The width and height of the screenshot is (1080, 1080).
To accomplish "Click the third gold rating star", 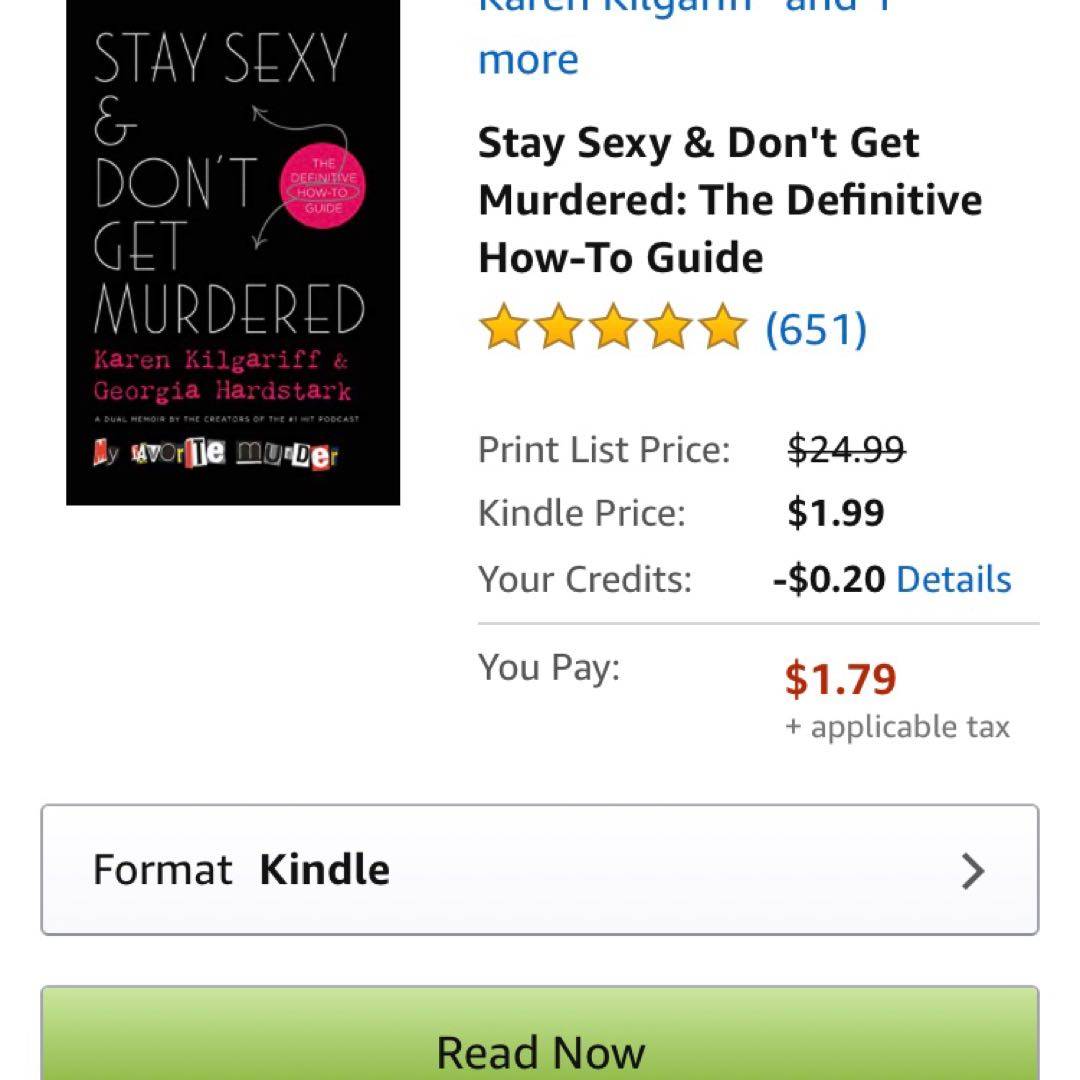I will coord(614,326).
